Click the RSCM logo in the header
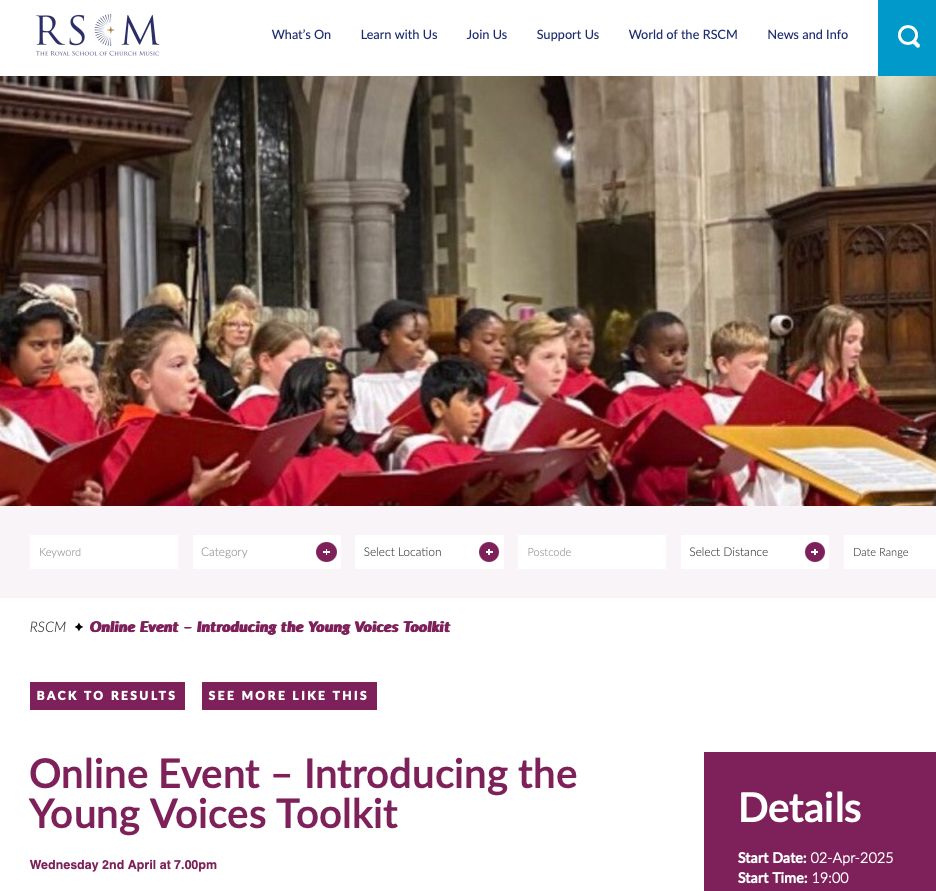 pyautogui.click(x=97, y=35)
